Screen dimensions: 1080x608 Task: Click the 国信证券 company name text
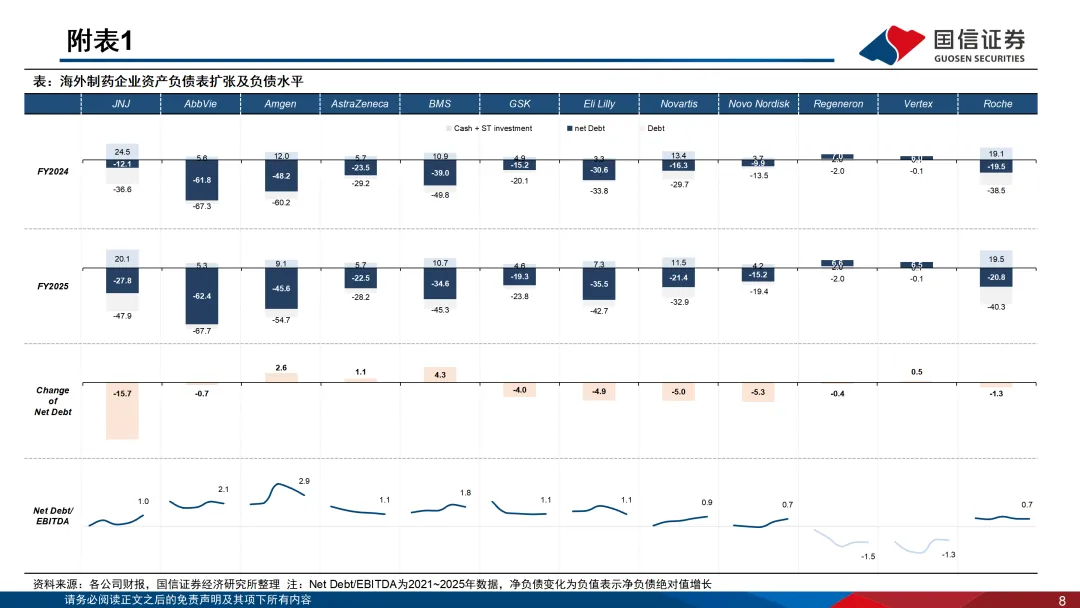click(979, 39)
